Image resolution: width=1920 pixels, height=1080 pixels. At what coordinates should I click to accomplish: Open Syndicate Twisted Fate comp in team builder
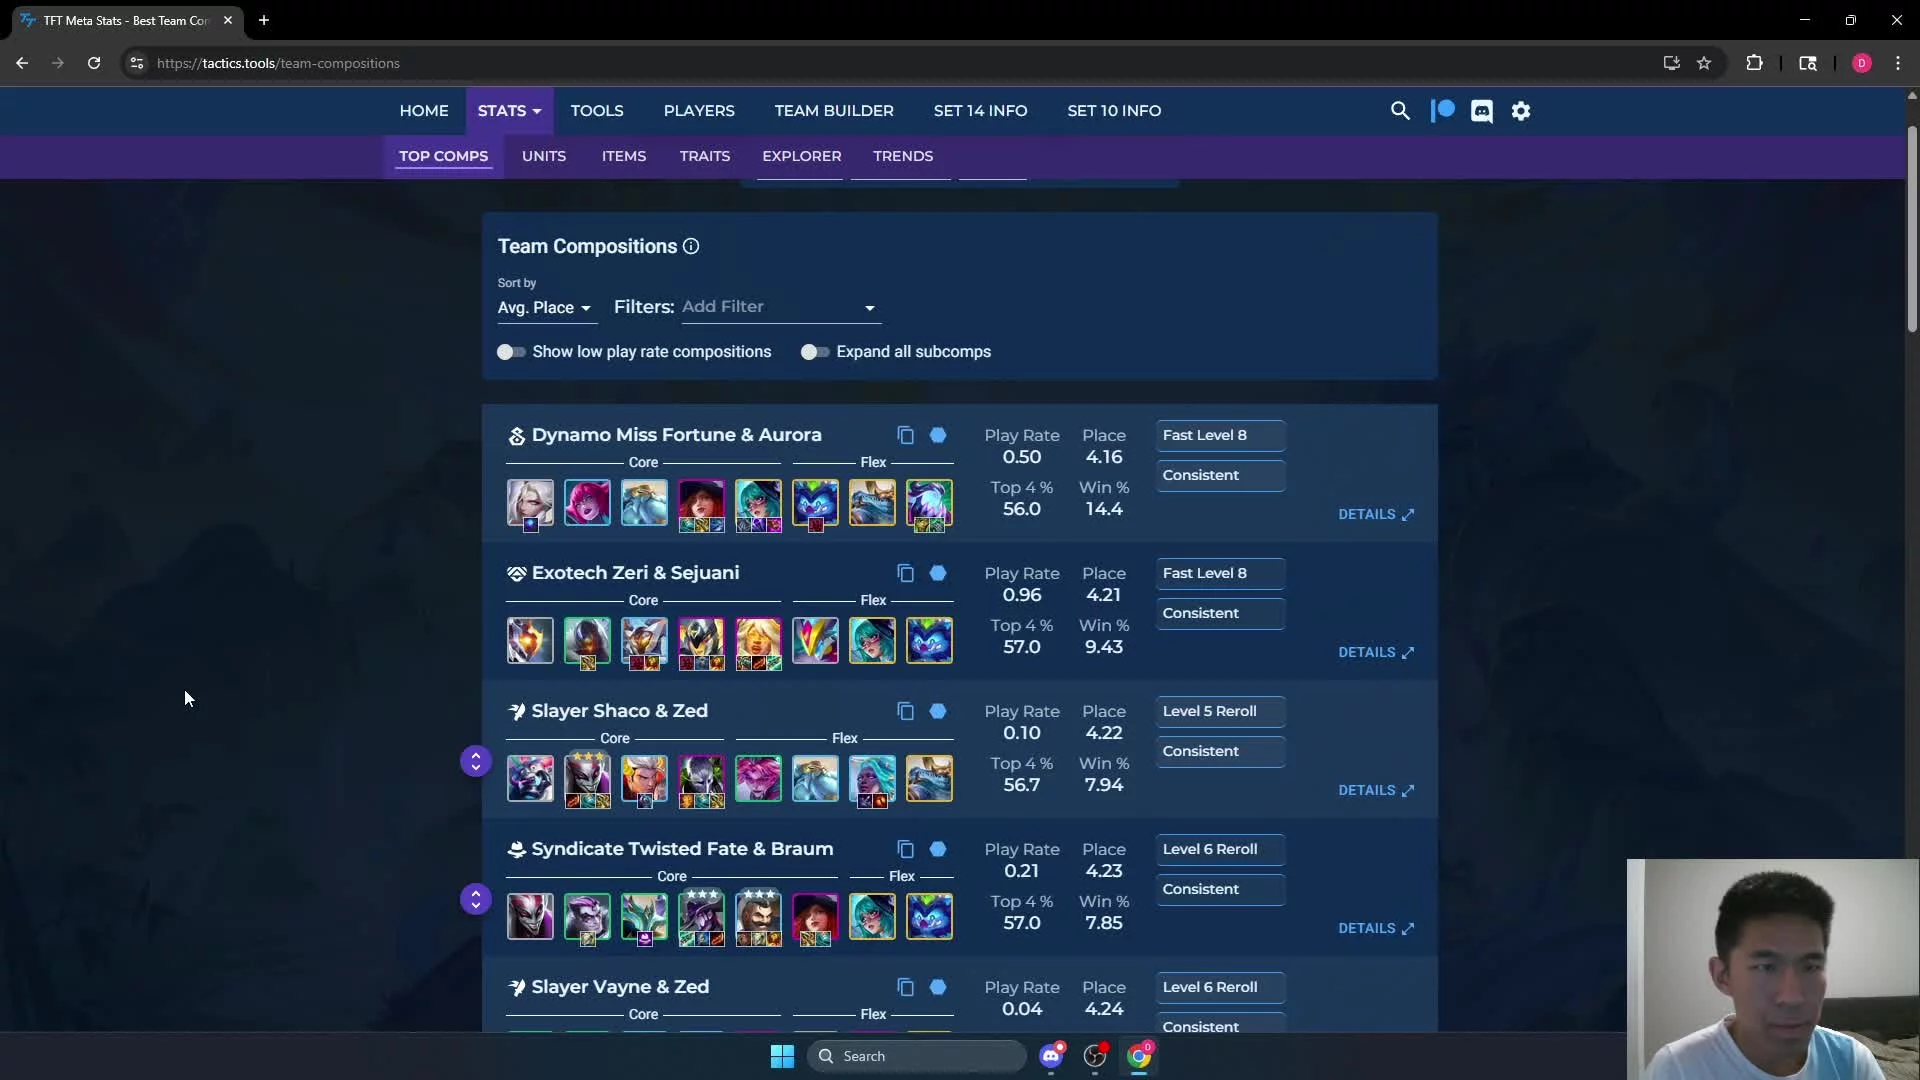click(x=938, y=849)
